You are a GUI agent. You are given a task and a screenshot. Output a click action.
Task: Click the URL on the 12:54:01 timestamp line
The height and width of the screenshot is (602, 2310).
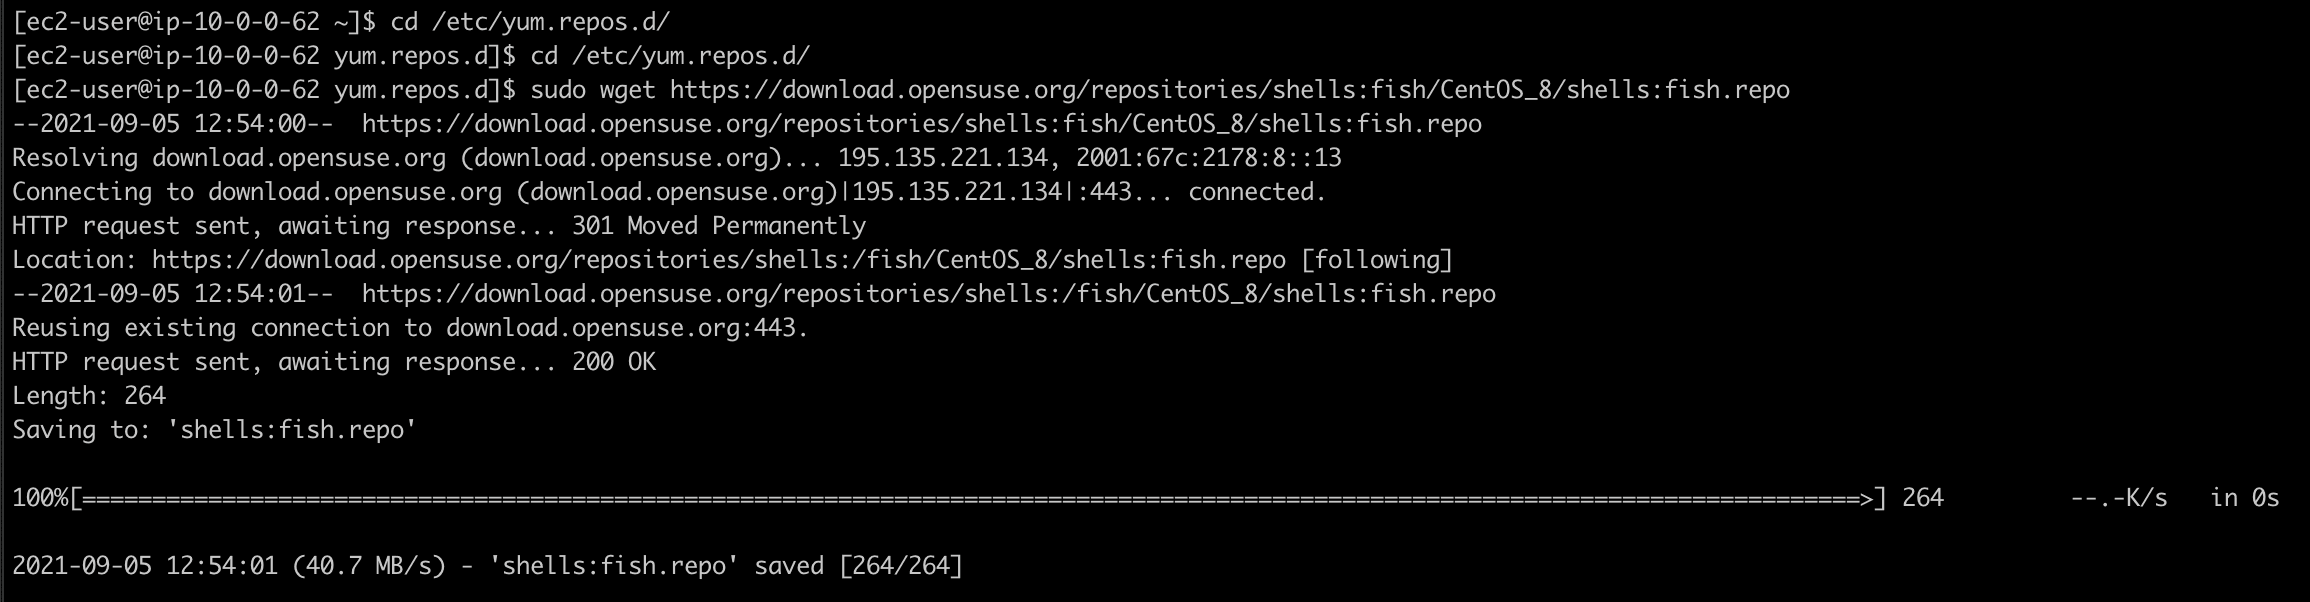click(929, 294)
